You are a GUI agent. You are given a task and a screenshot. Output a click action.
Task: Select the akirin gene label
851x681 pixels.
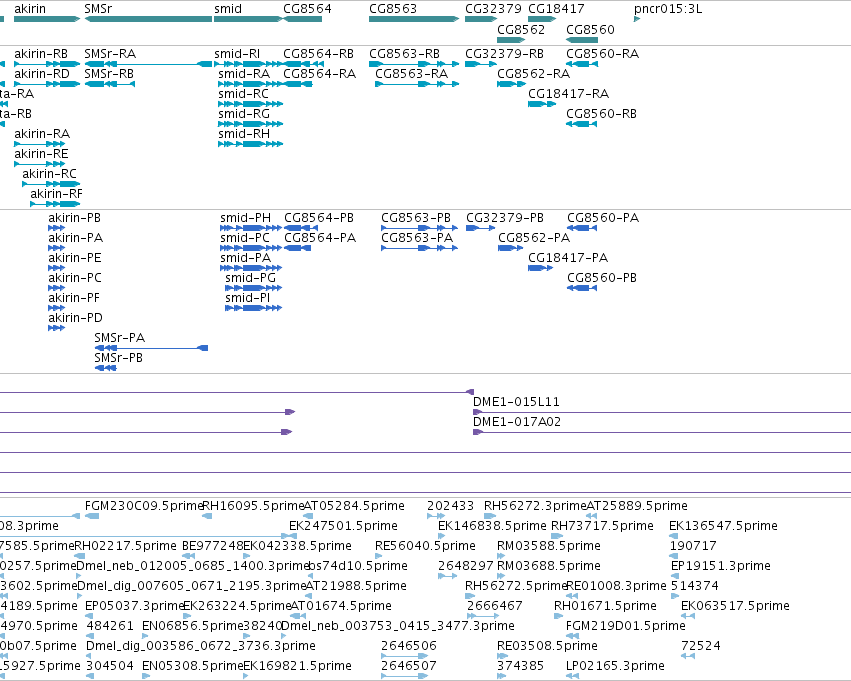click(x=30, y=9)
